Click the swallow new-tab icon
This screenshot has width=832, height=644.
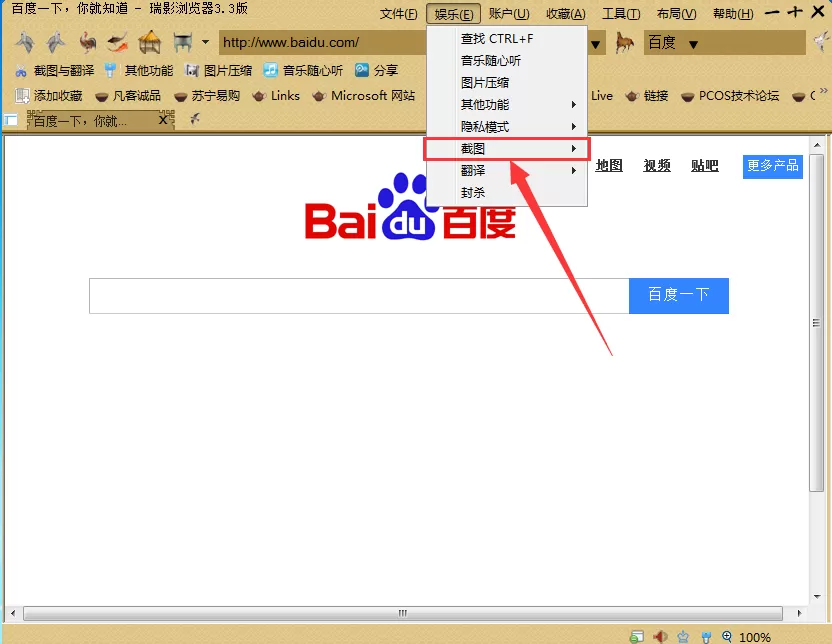195,119
